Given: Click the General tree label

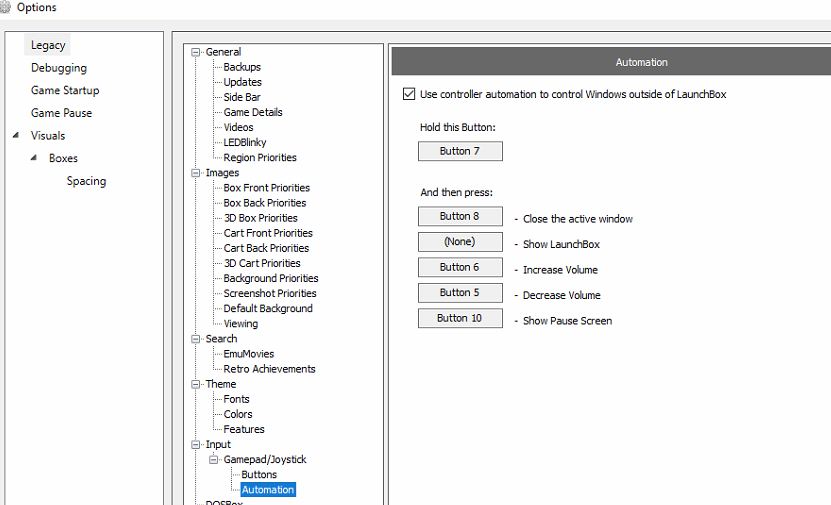Looking at the screenshot, I should [x=224, y=52].
